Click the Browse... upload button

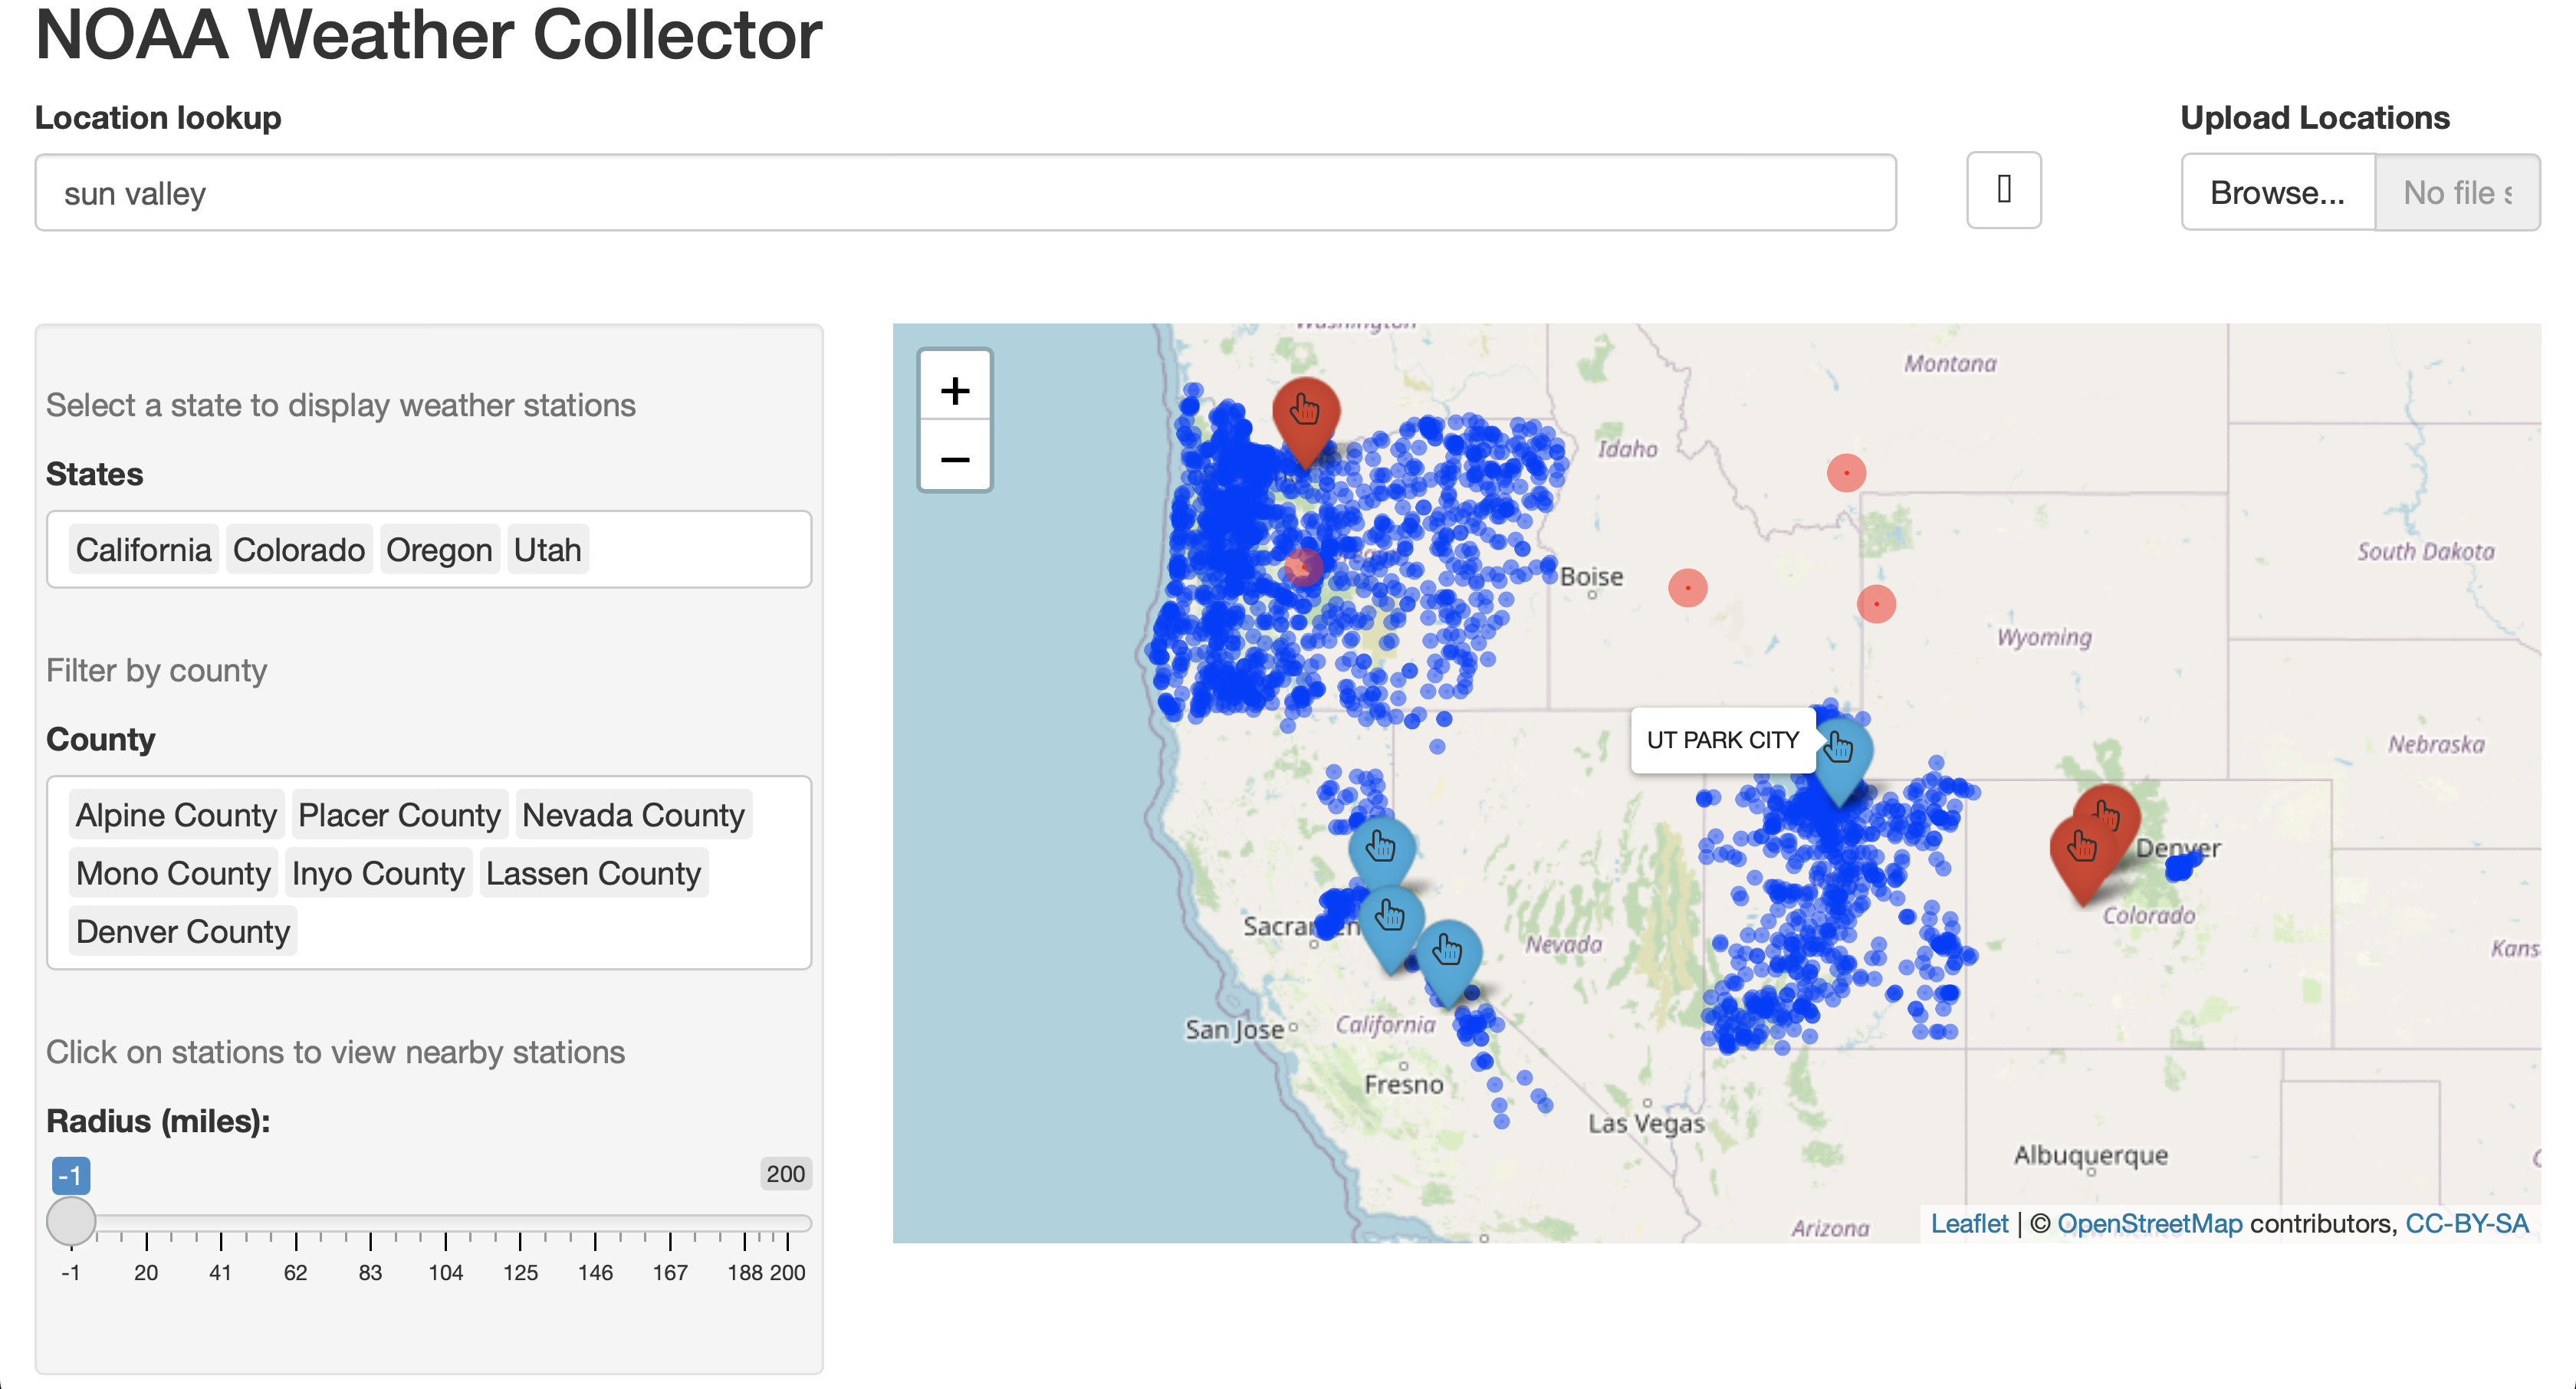pos(2276,192)
